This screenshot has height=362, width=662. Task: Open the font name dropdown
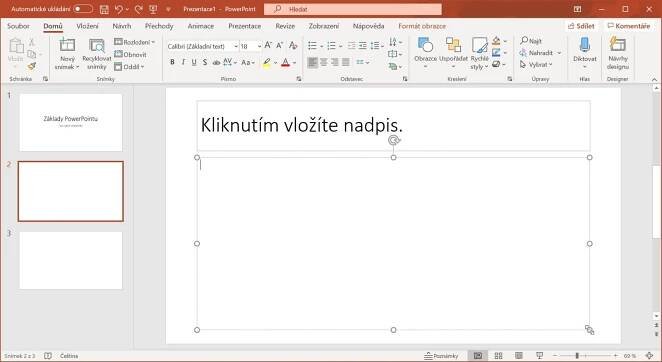pyautogui.click(x=236, y=46)
